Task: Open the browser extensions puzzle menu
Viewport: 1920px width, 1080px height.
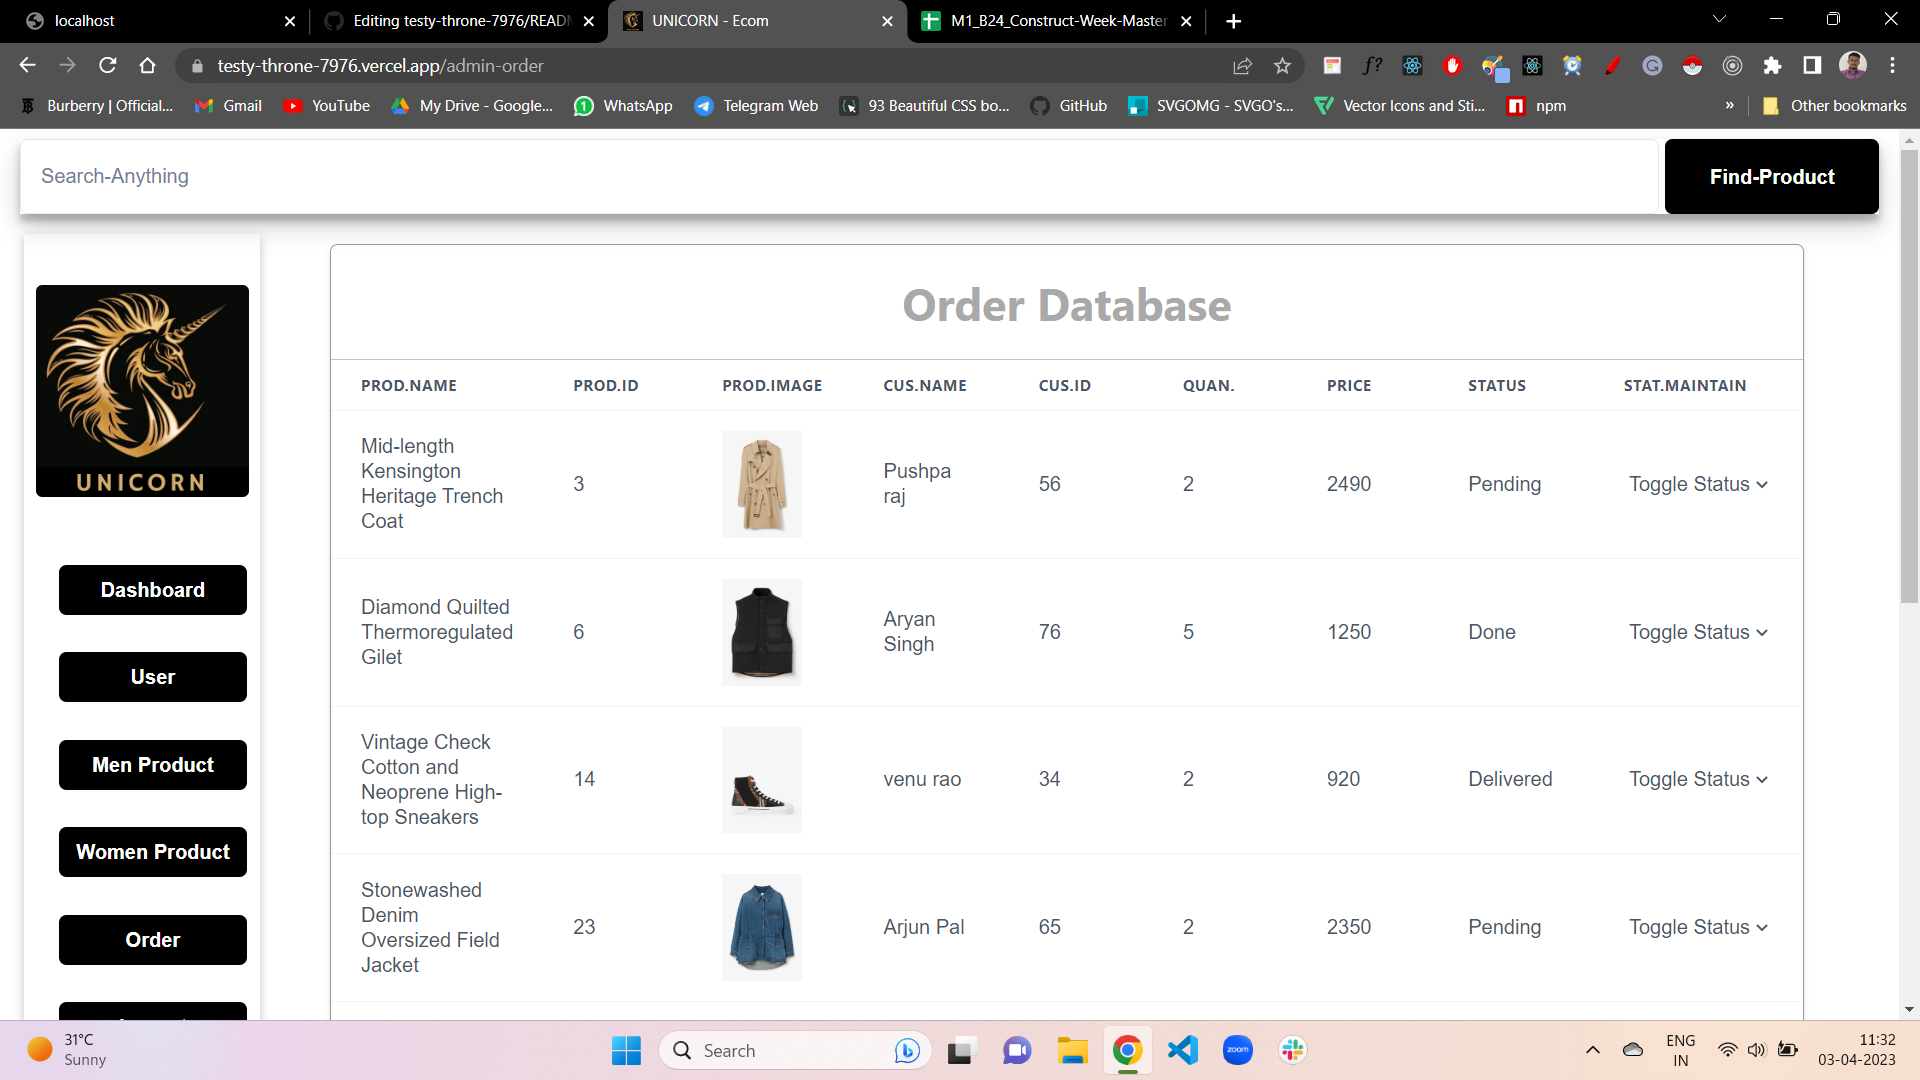Action: 1773,66
